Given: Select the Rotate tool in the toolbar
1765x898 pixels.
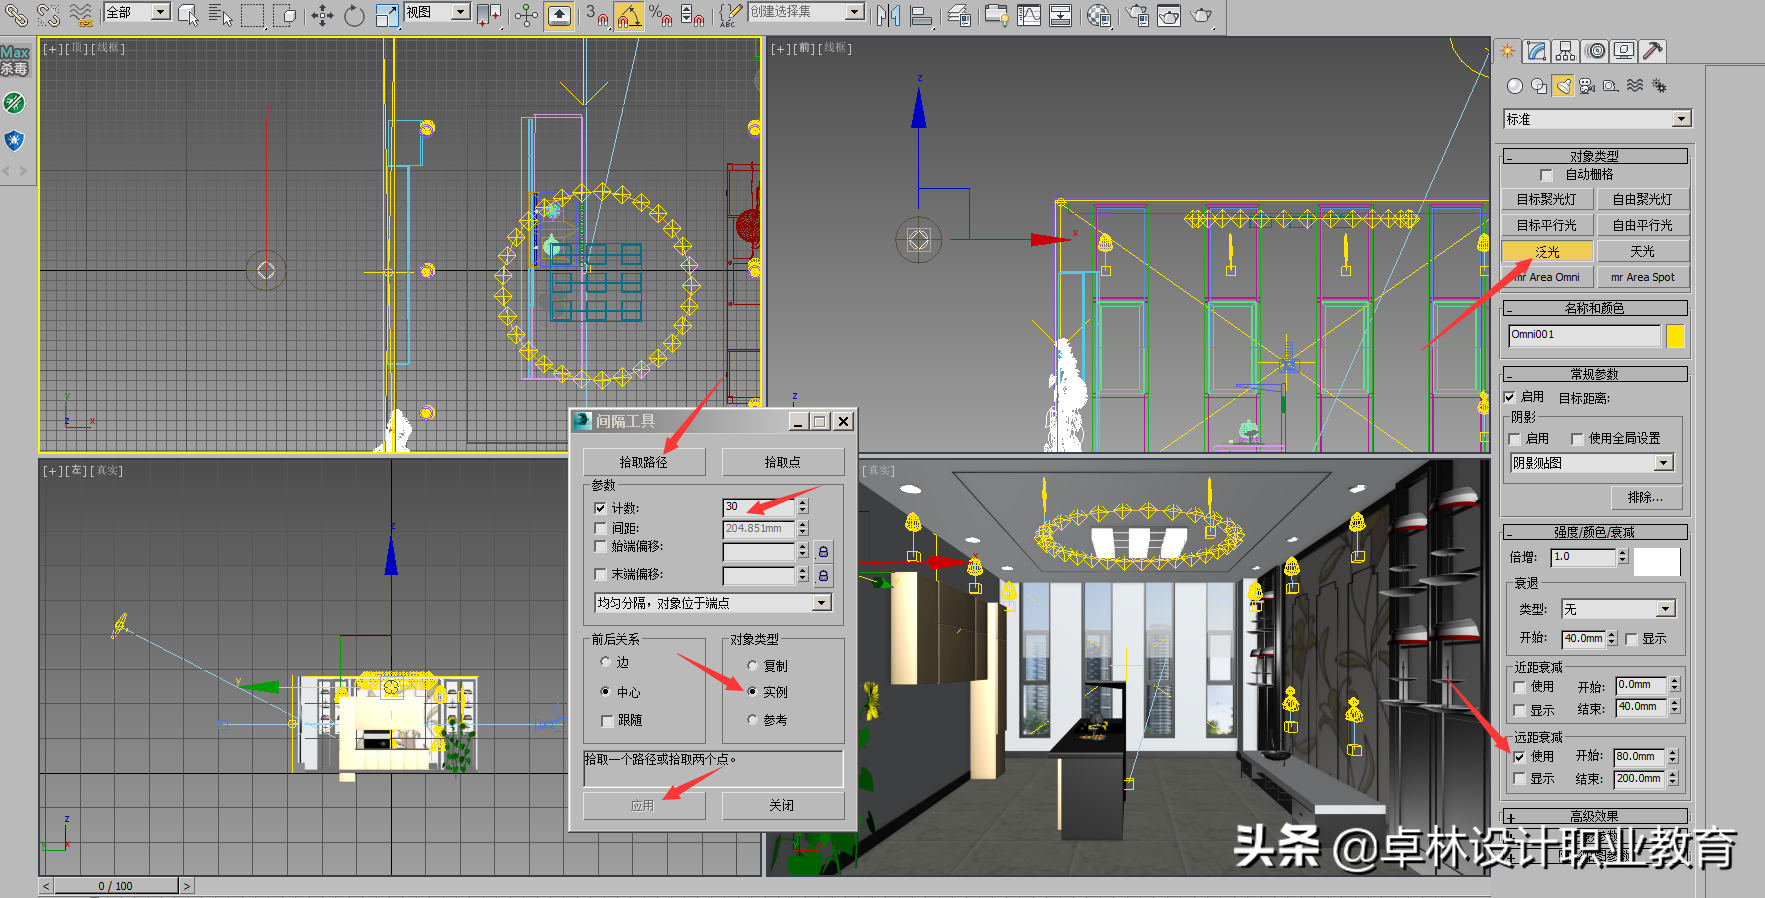Looking at the screenshot, I should point(354,15).
